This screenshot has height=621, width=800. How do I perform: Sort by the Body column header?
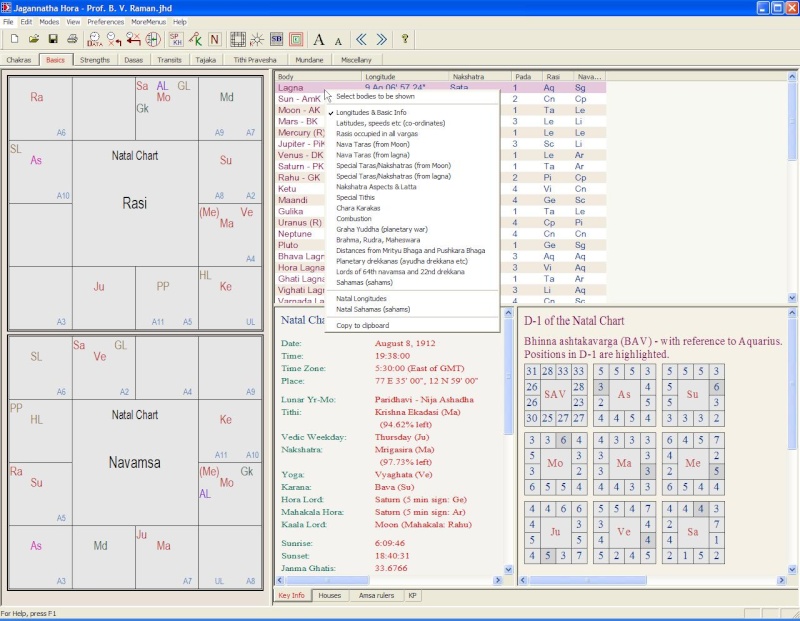[x=318, y=77]
